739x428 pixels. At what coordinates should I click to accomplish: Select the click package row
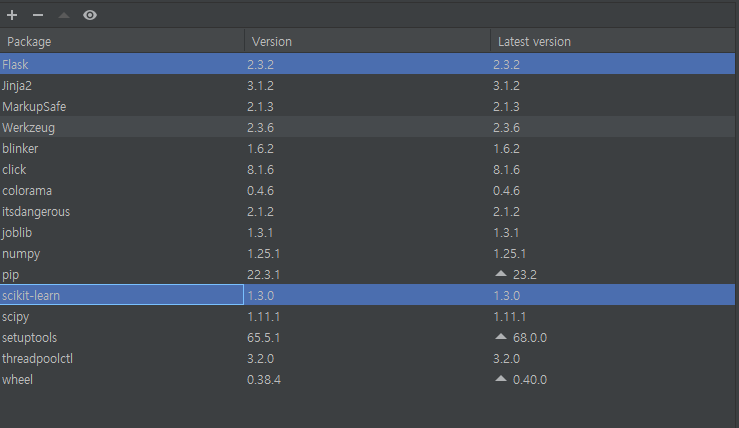[368, 169]
